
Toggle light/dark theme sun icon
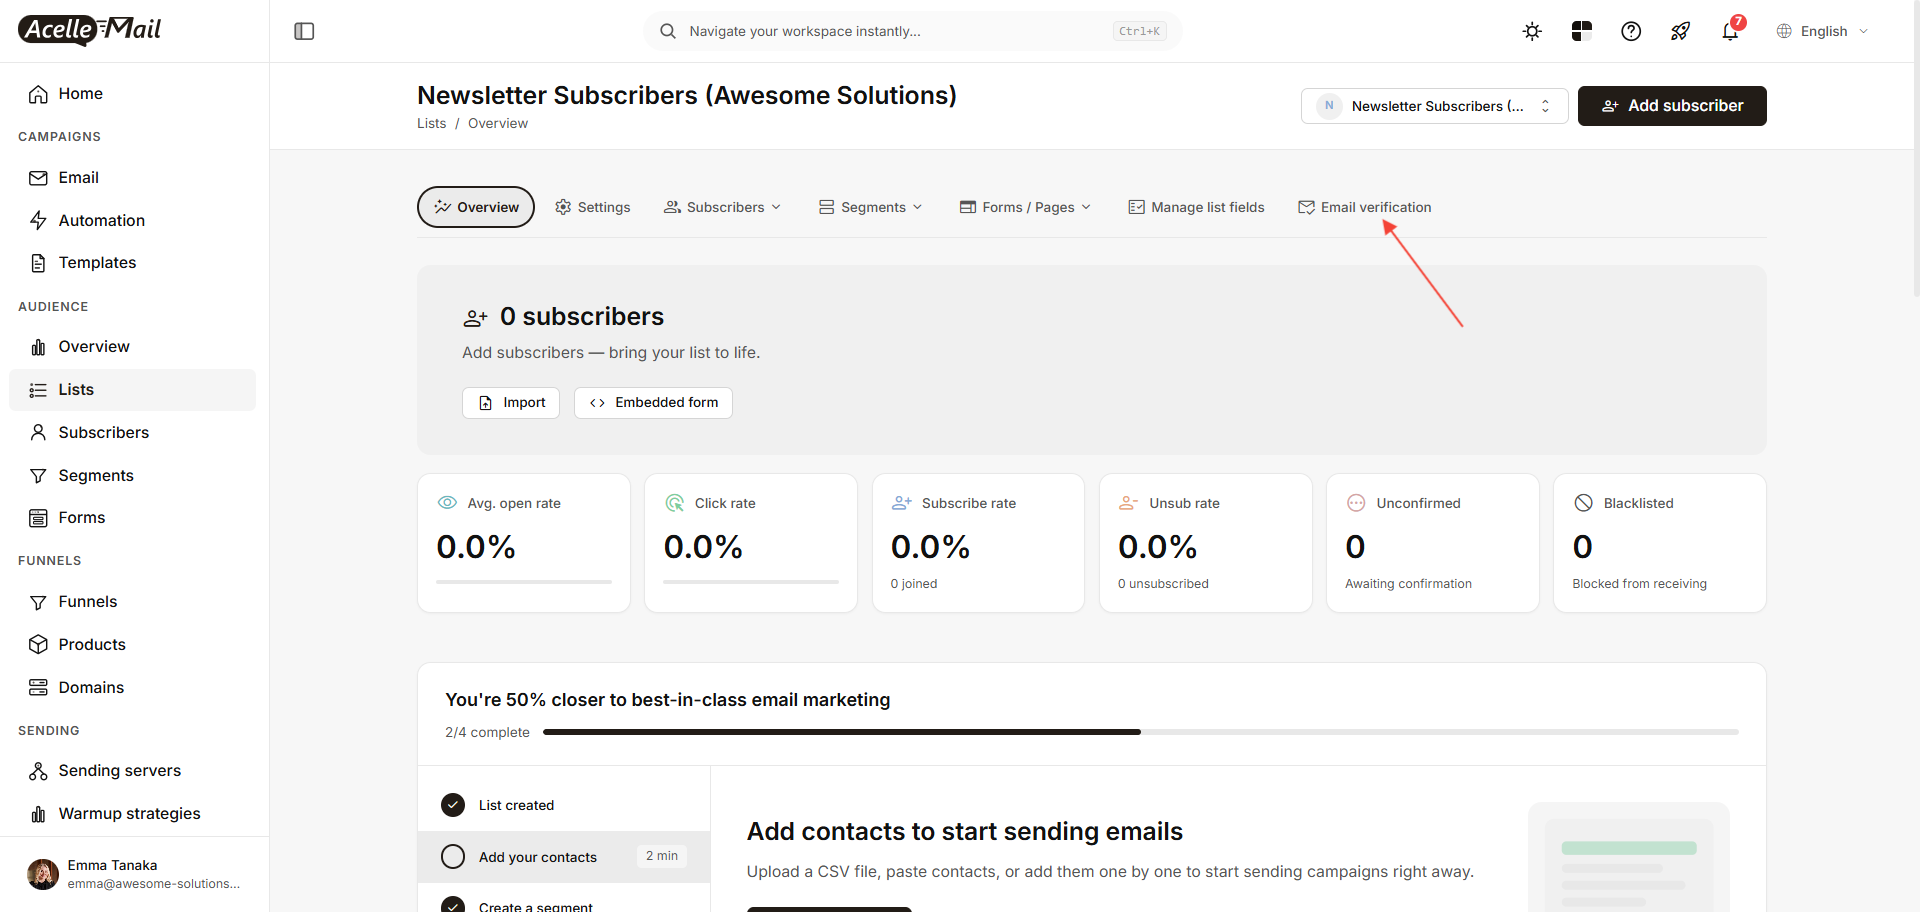tap(1532, 31)
